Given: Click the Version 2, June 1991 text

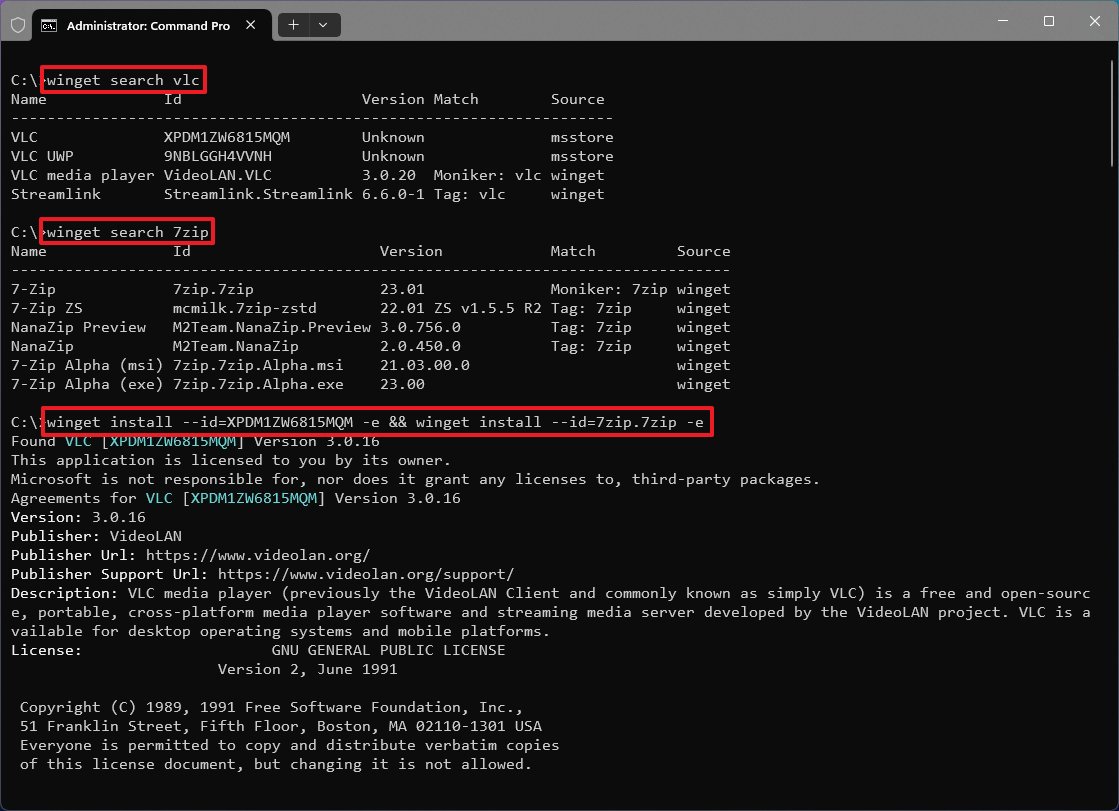Looking at the screenshot, I should coord(308,669).
